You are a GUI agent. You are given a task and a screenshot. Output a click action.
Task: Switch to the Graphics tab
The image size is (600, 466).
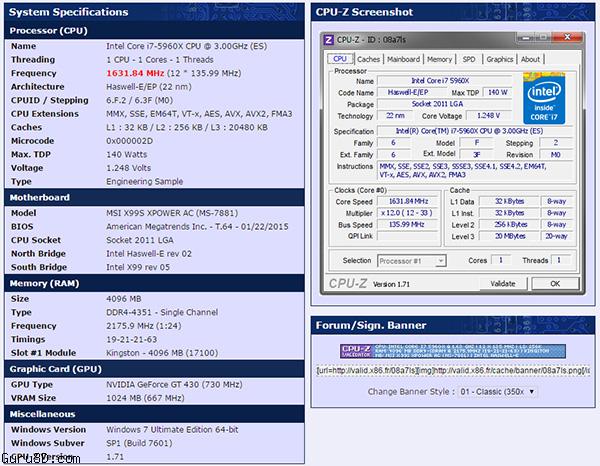pyautogui.click(x=499, y=59)
